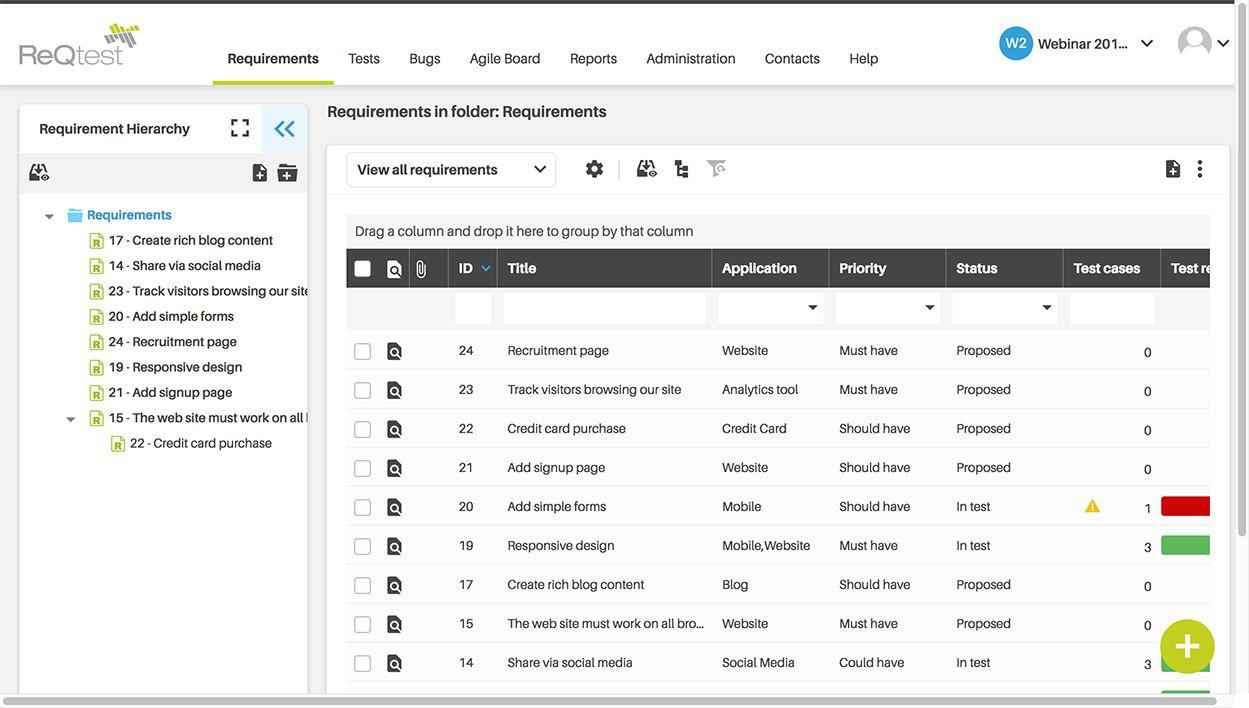Click the clear filters funnel icon
The image size is (1249, 708).
click(x=716, y=168)
